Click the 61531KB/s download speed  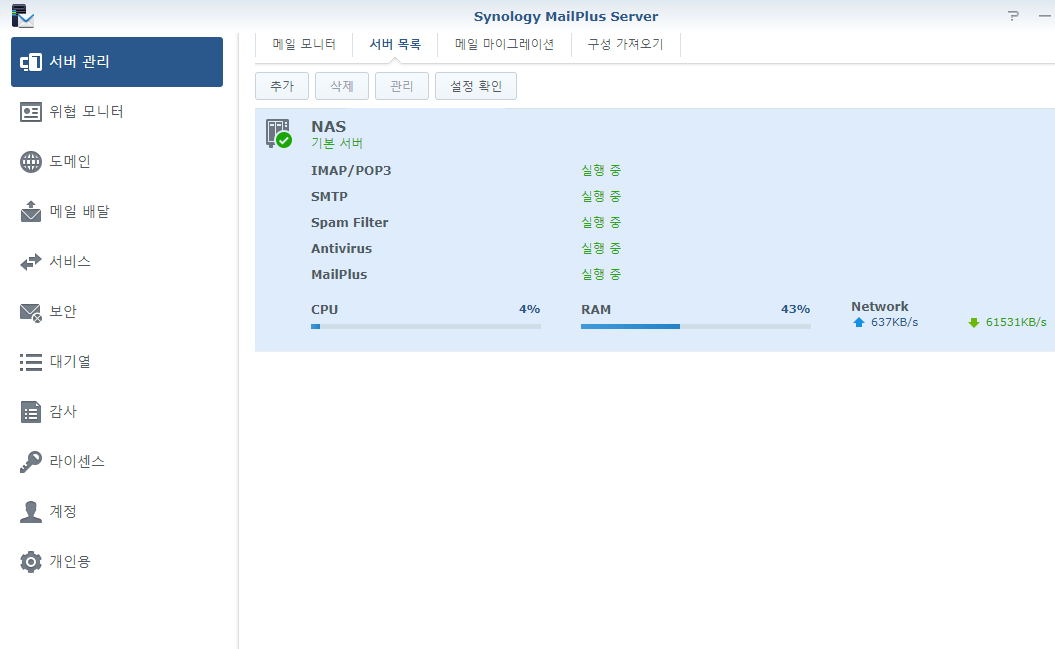point(1016,322)
